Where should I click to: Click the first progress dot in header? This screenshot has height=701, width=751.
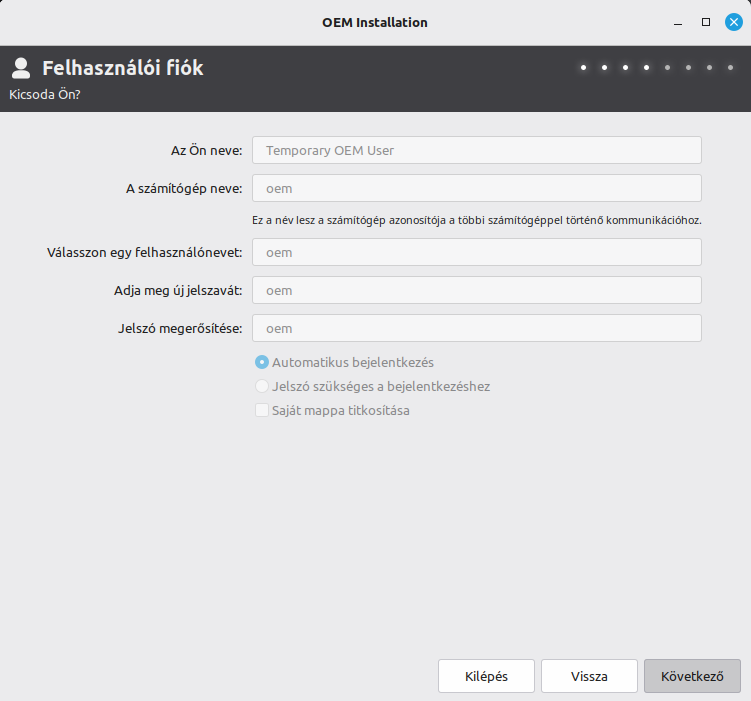583,68
